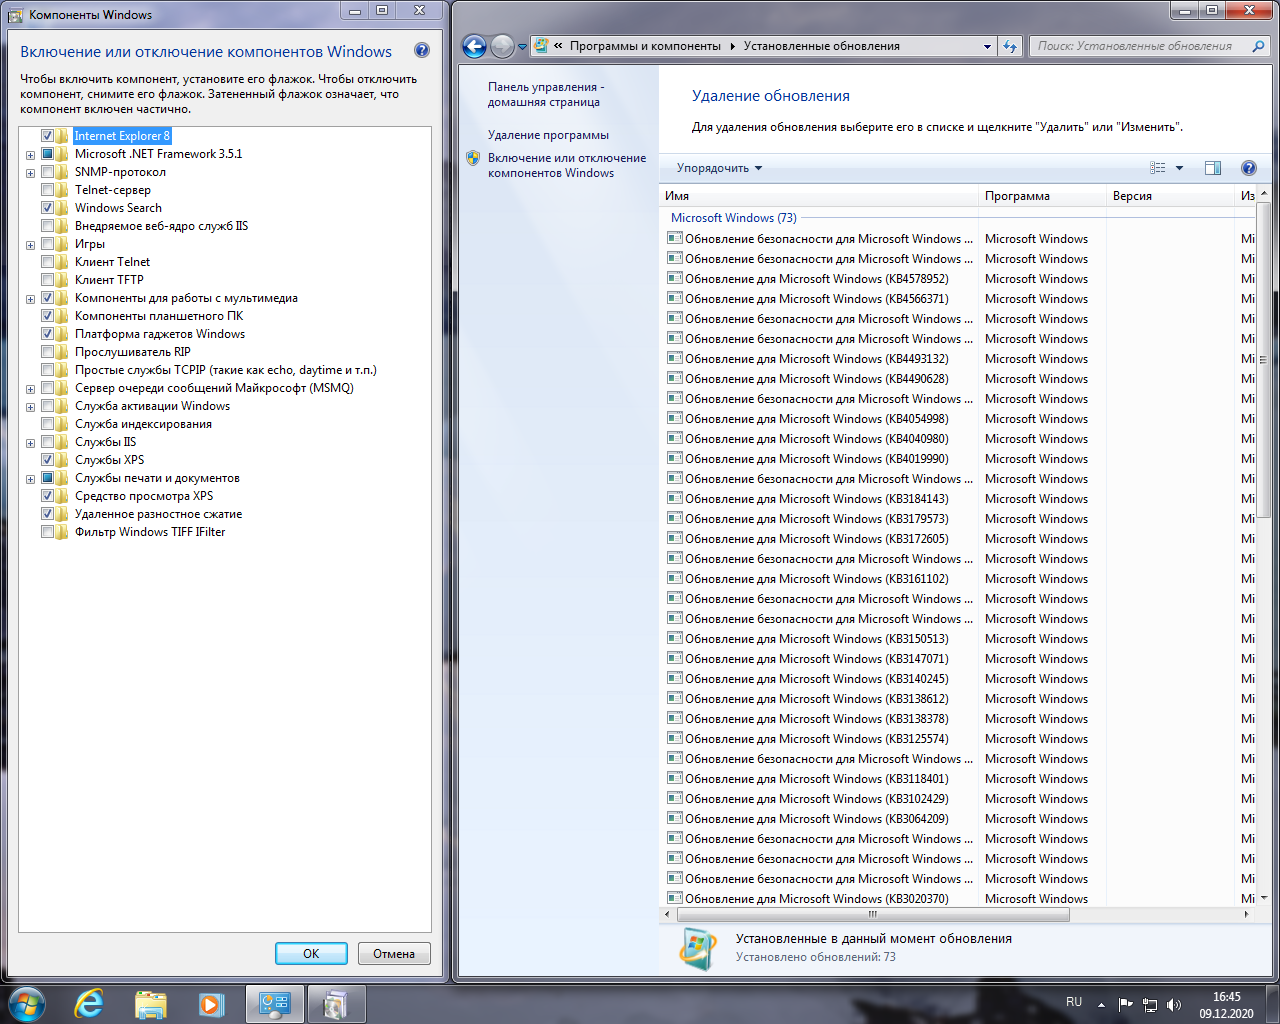The image size is (1280, 1024).
Task: Enable the Клиент TFTP checkbox
Action: (47, 280)
